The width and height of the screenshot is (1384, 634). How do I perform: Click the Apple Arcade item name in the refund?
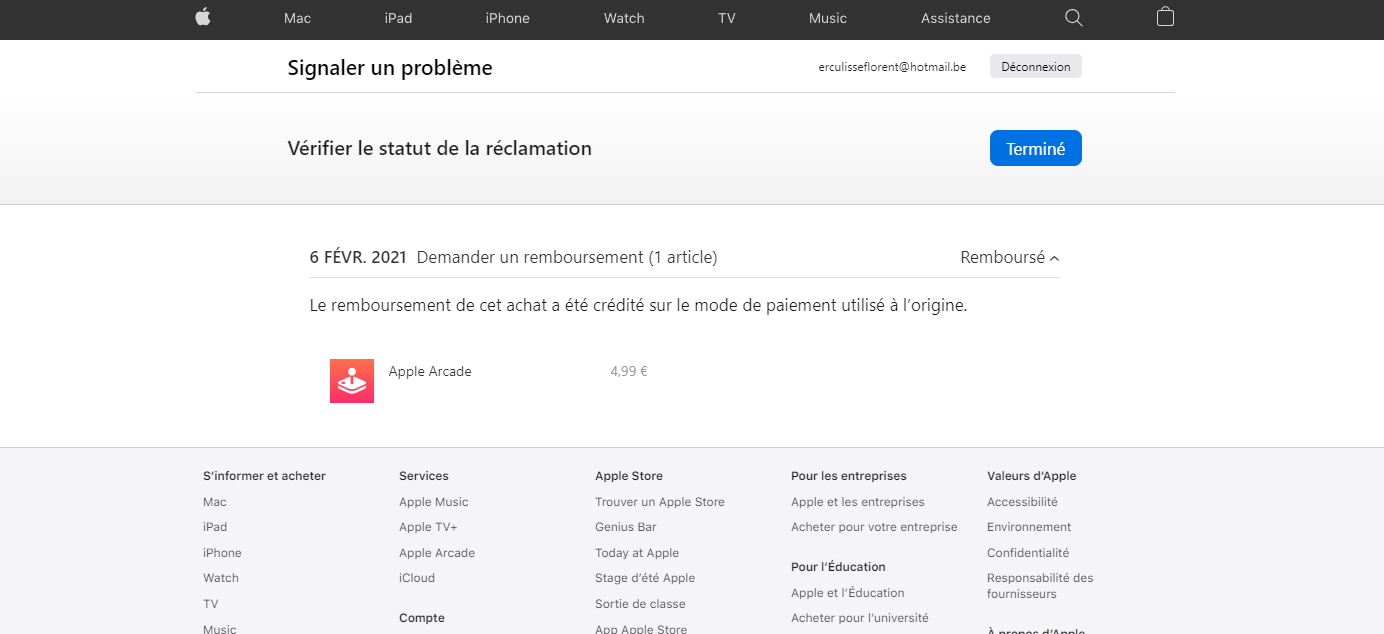[x=430, y=371]
